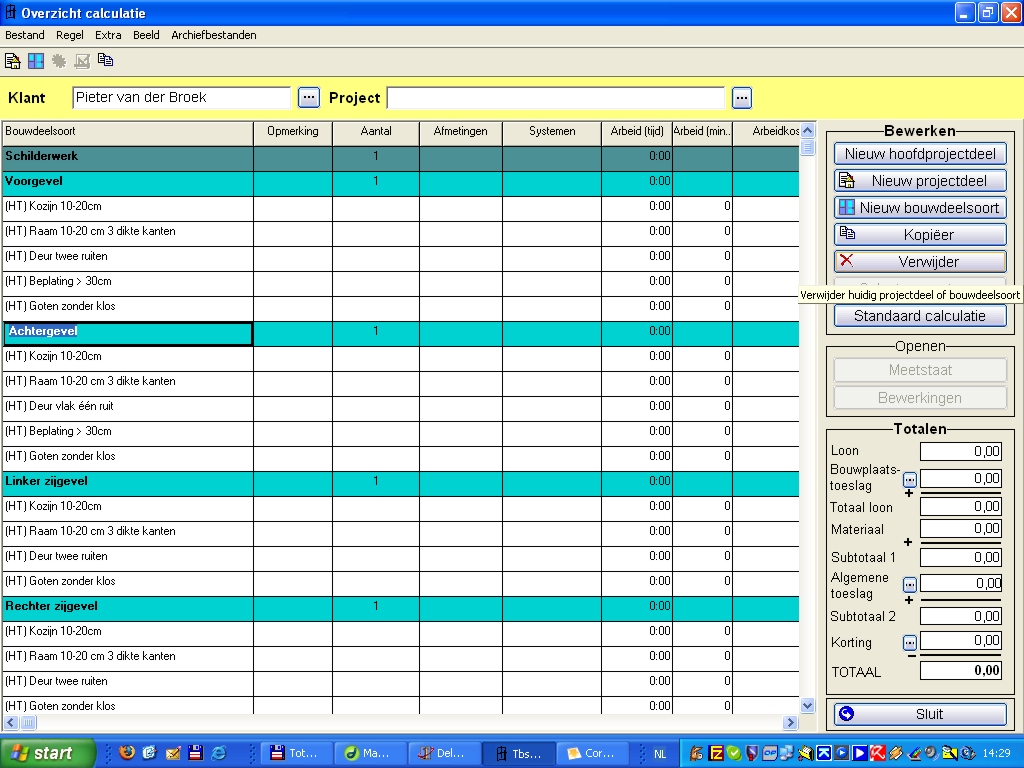Click the Materiaal amount field

tap(961, 529)
